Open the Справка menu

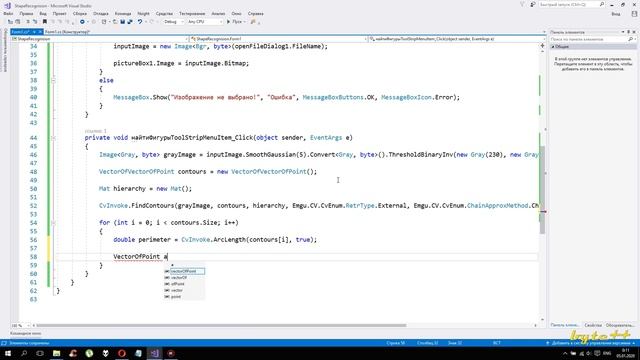coord(256,13)
